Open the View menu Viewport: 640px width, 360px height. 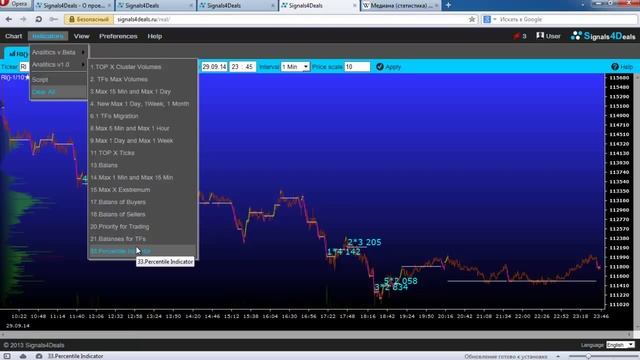coord(82,36)
